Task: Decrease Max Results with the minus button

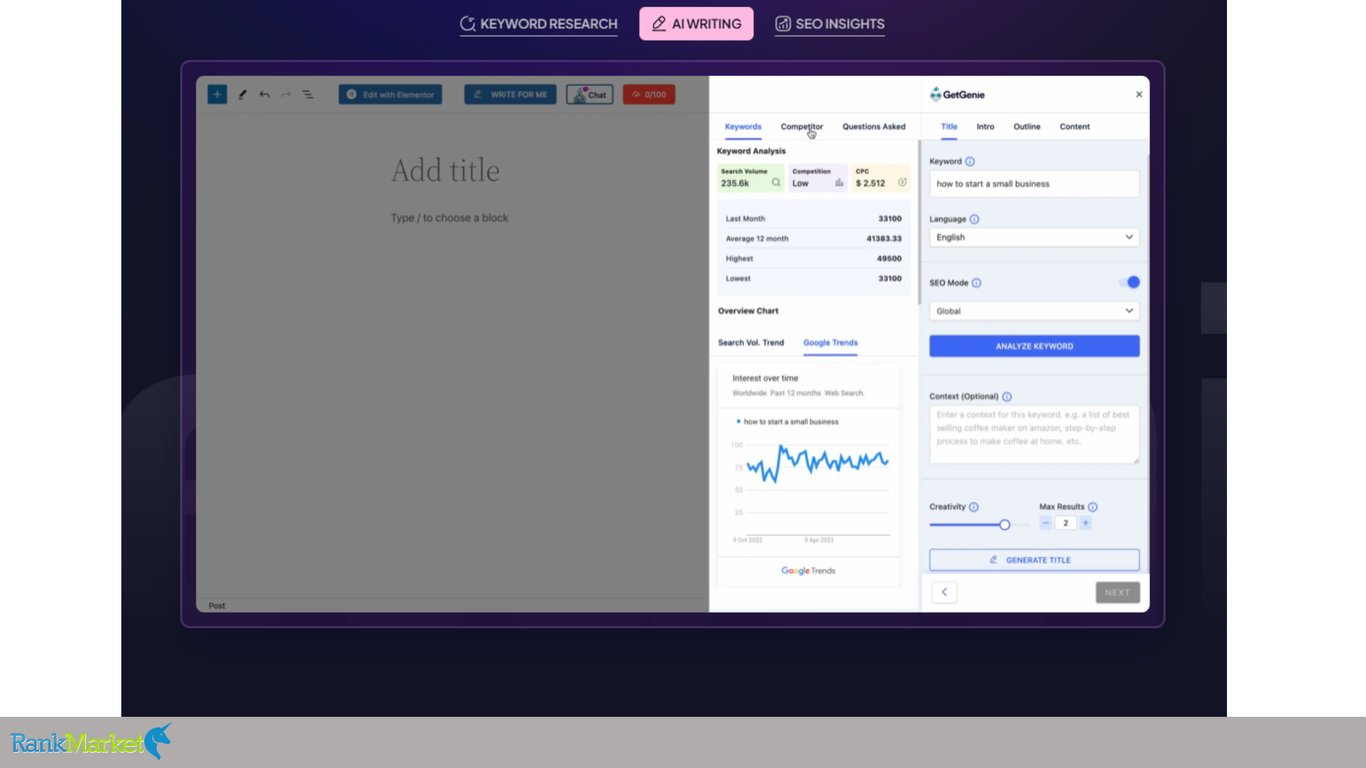Action: click(x=1046, y=523)
